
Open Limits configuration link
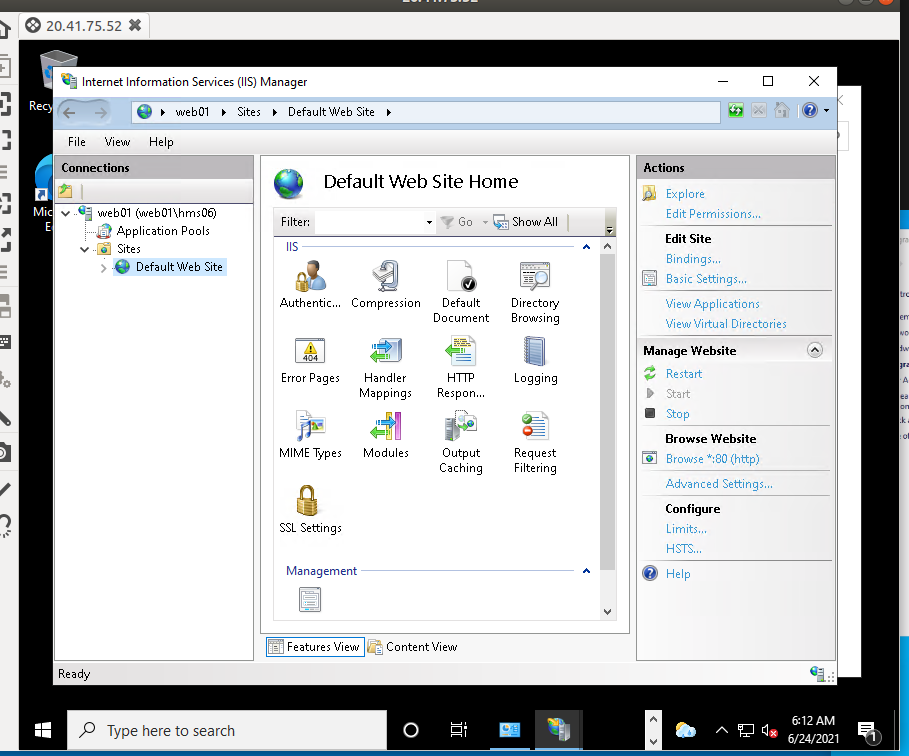686,529
